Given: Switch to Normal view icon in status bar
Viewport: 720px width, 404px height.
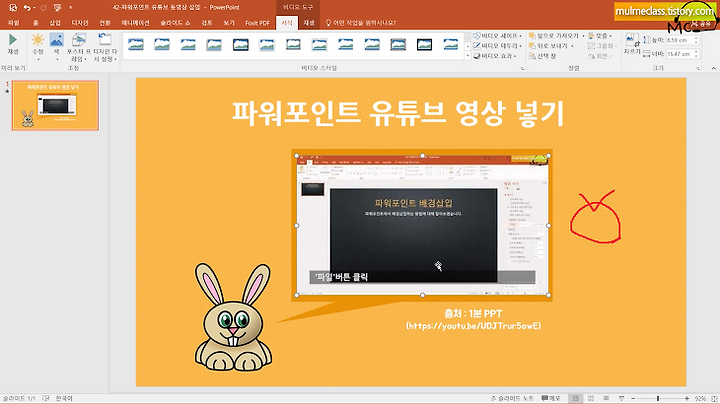Looking at the screenshot, I should (x=575, y=398).
